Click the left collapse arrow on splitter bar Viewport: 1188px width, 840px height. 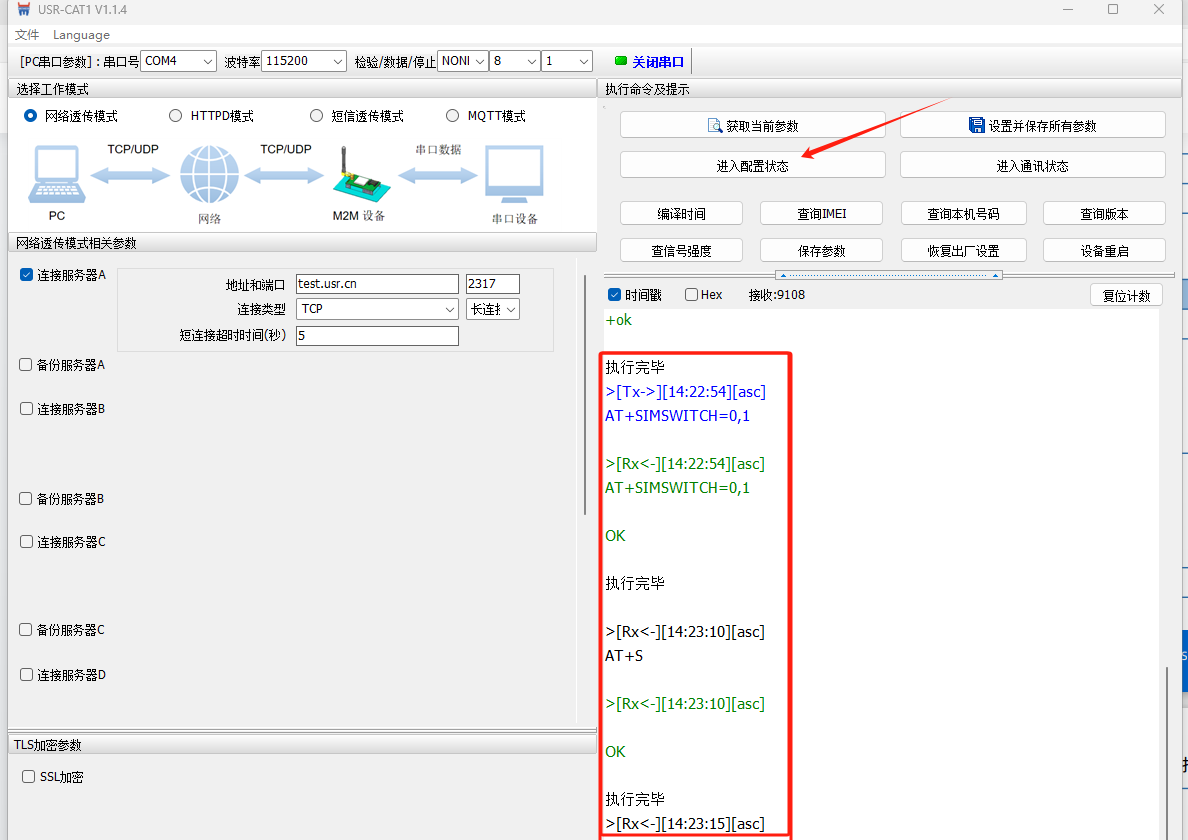coord(783,275)
